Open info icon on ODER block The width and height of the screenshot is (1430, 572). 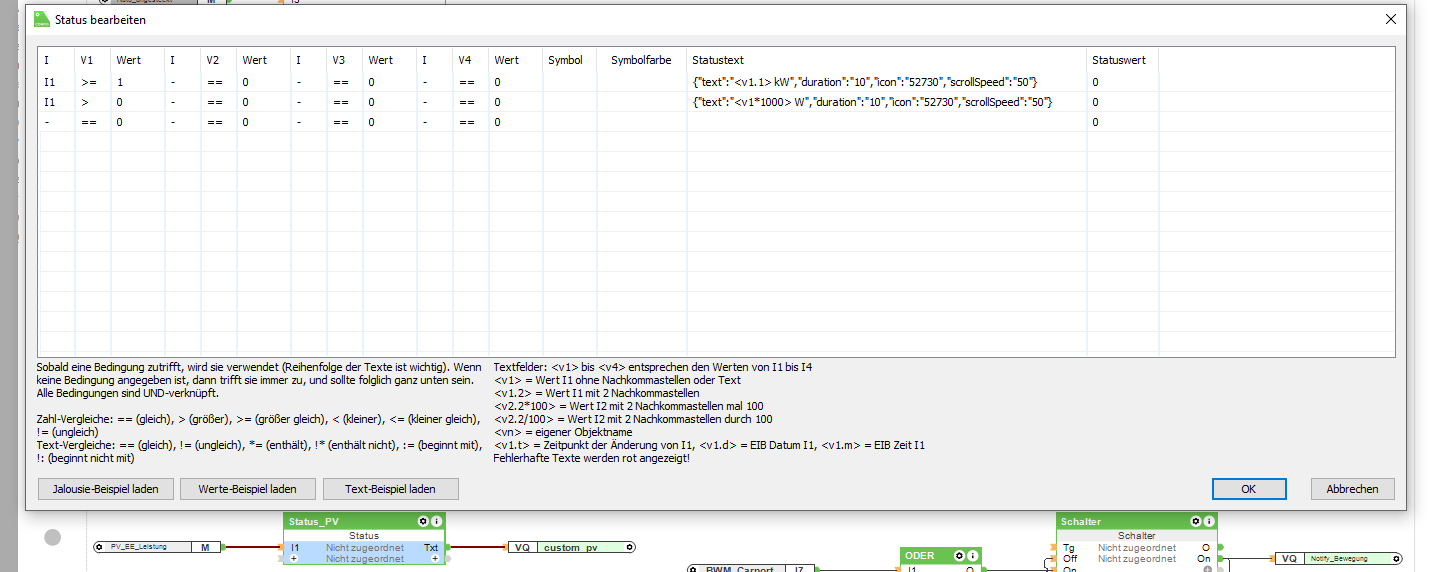point(973,555)
